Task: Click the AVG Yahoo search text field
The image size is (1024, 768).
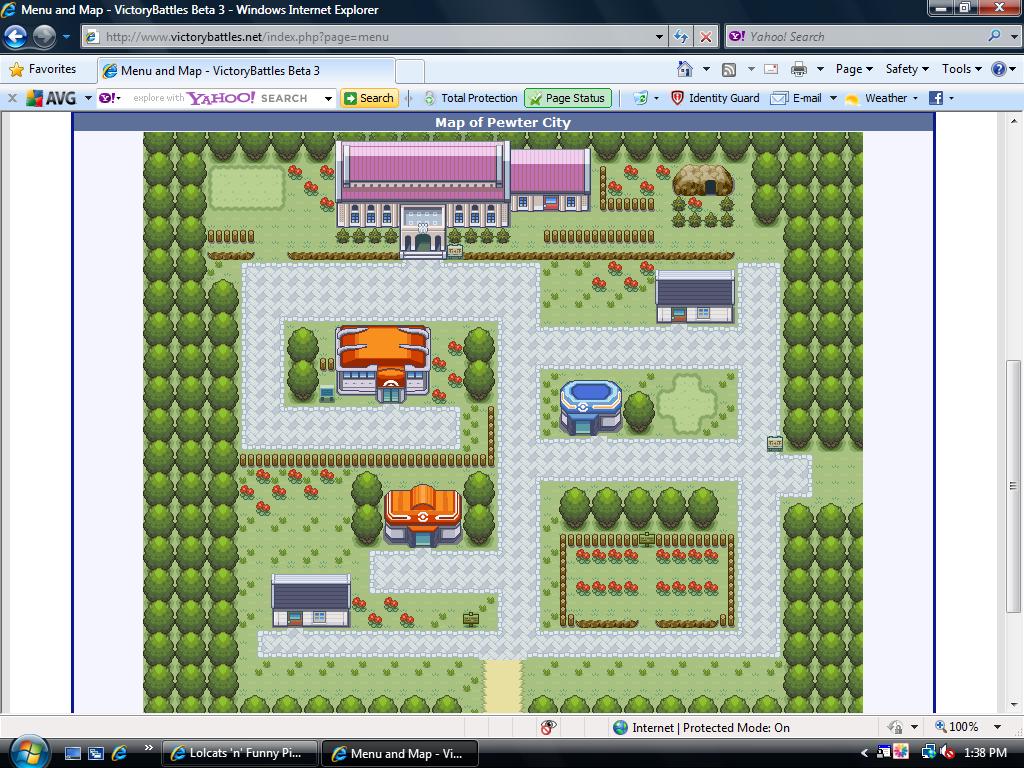Action: [221, 98]
